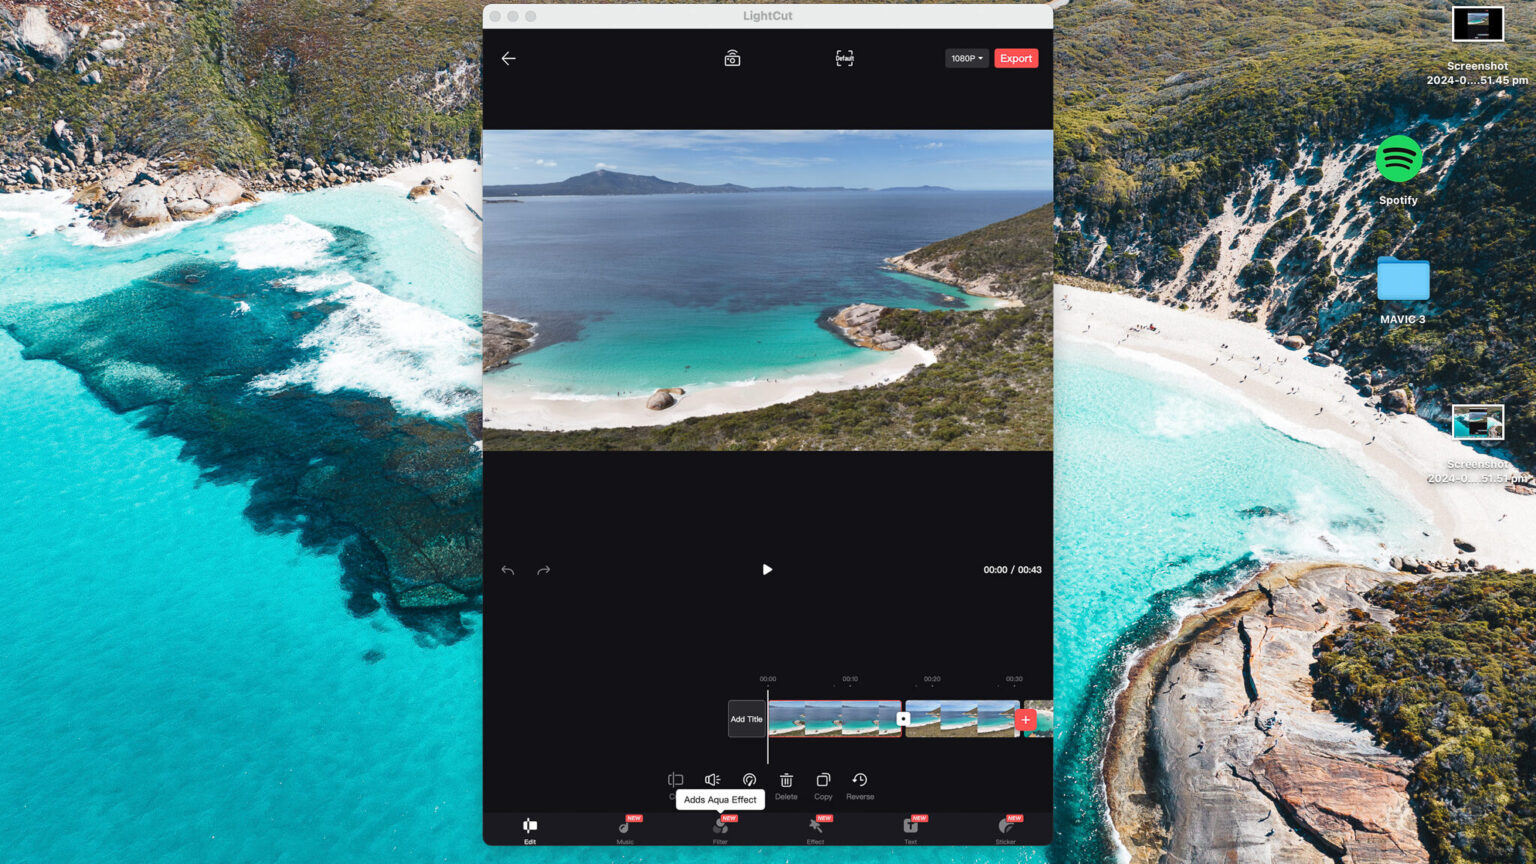Select the Split tool icon
Screen dimensions: 1536x864
pos(675,780)
